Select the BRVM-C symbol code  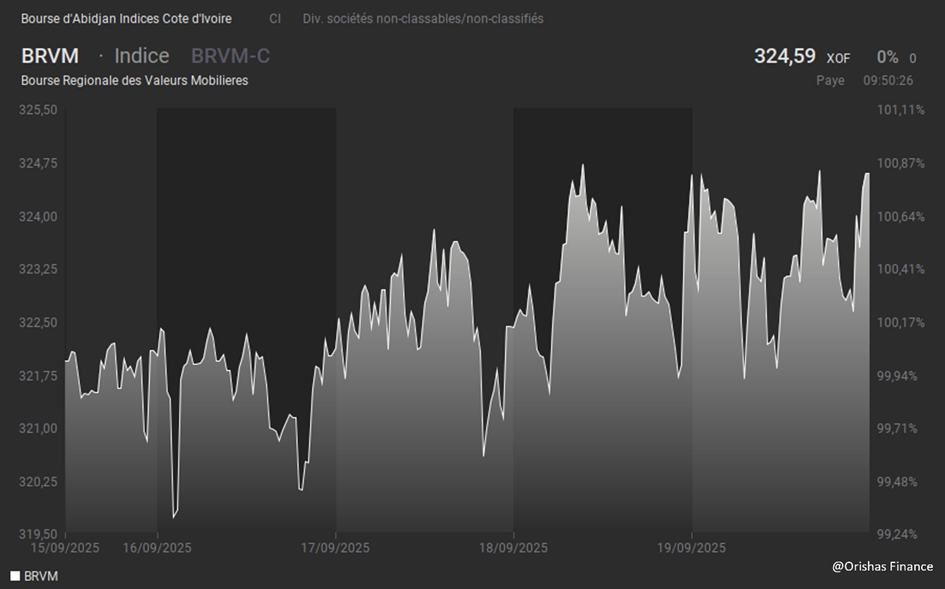(230, 56)
